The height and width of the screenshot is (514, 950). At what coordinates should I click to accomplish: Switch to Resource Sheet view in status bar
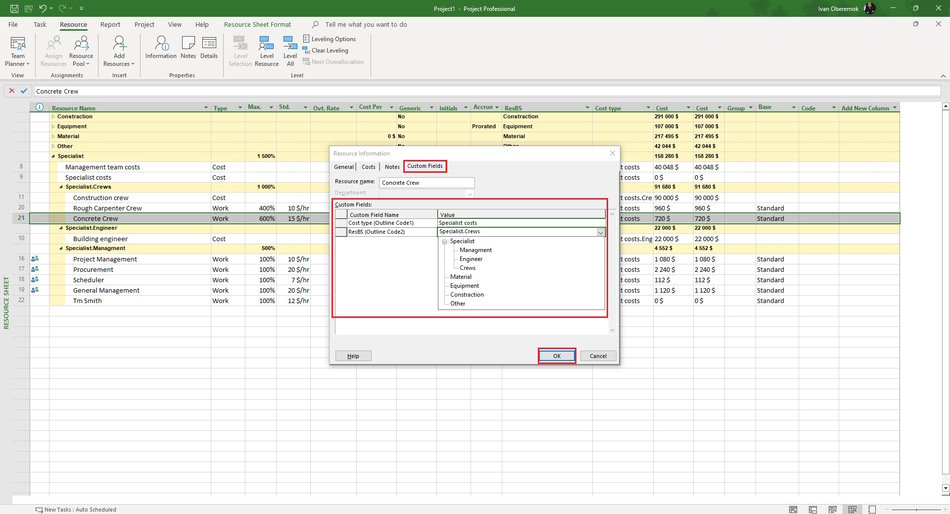coord(852,509)
